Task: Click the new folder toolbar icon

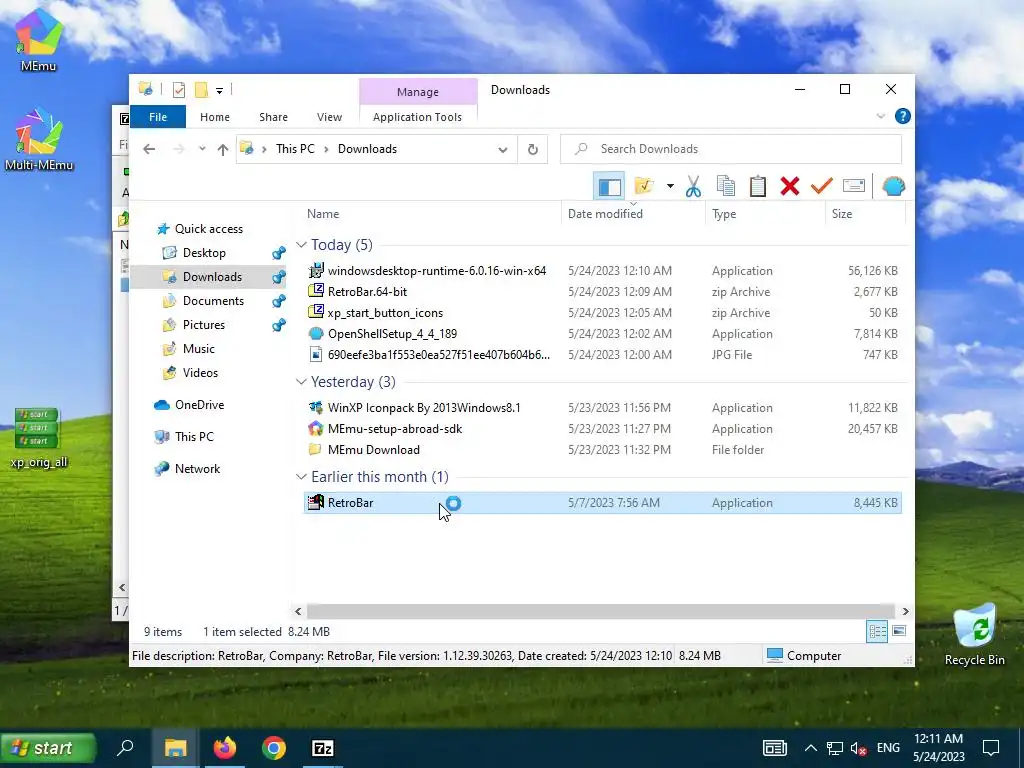Action: click(644, 187)
